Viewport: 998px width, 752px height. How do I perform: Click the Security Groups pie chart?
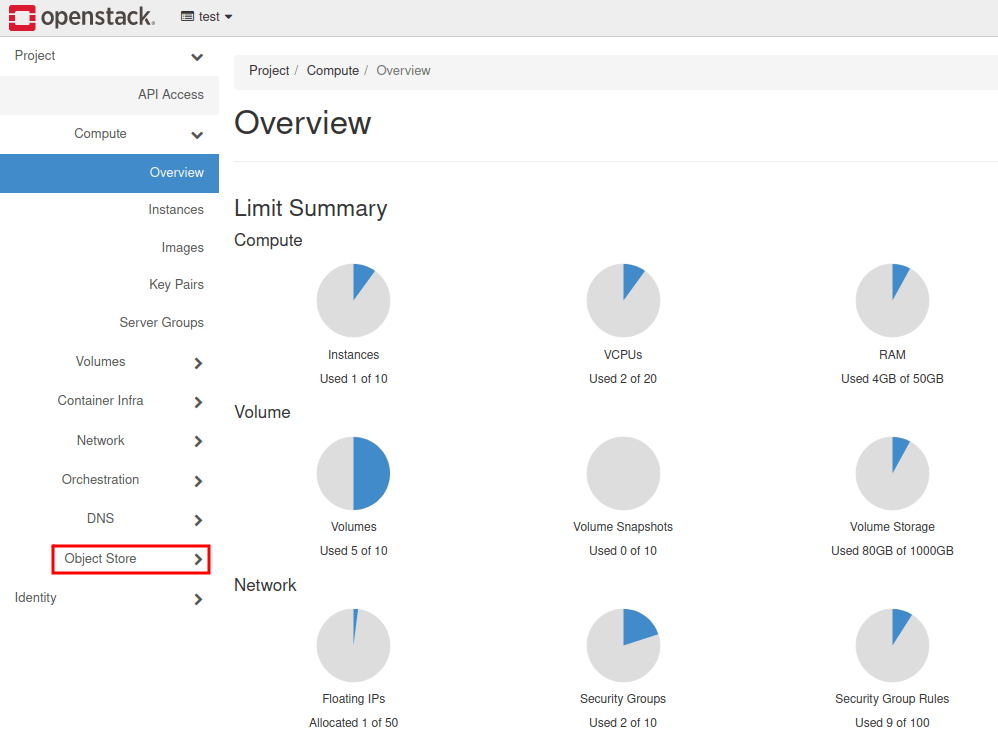tap(623, 645)
